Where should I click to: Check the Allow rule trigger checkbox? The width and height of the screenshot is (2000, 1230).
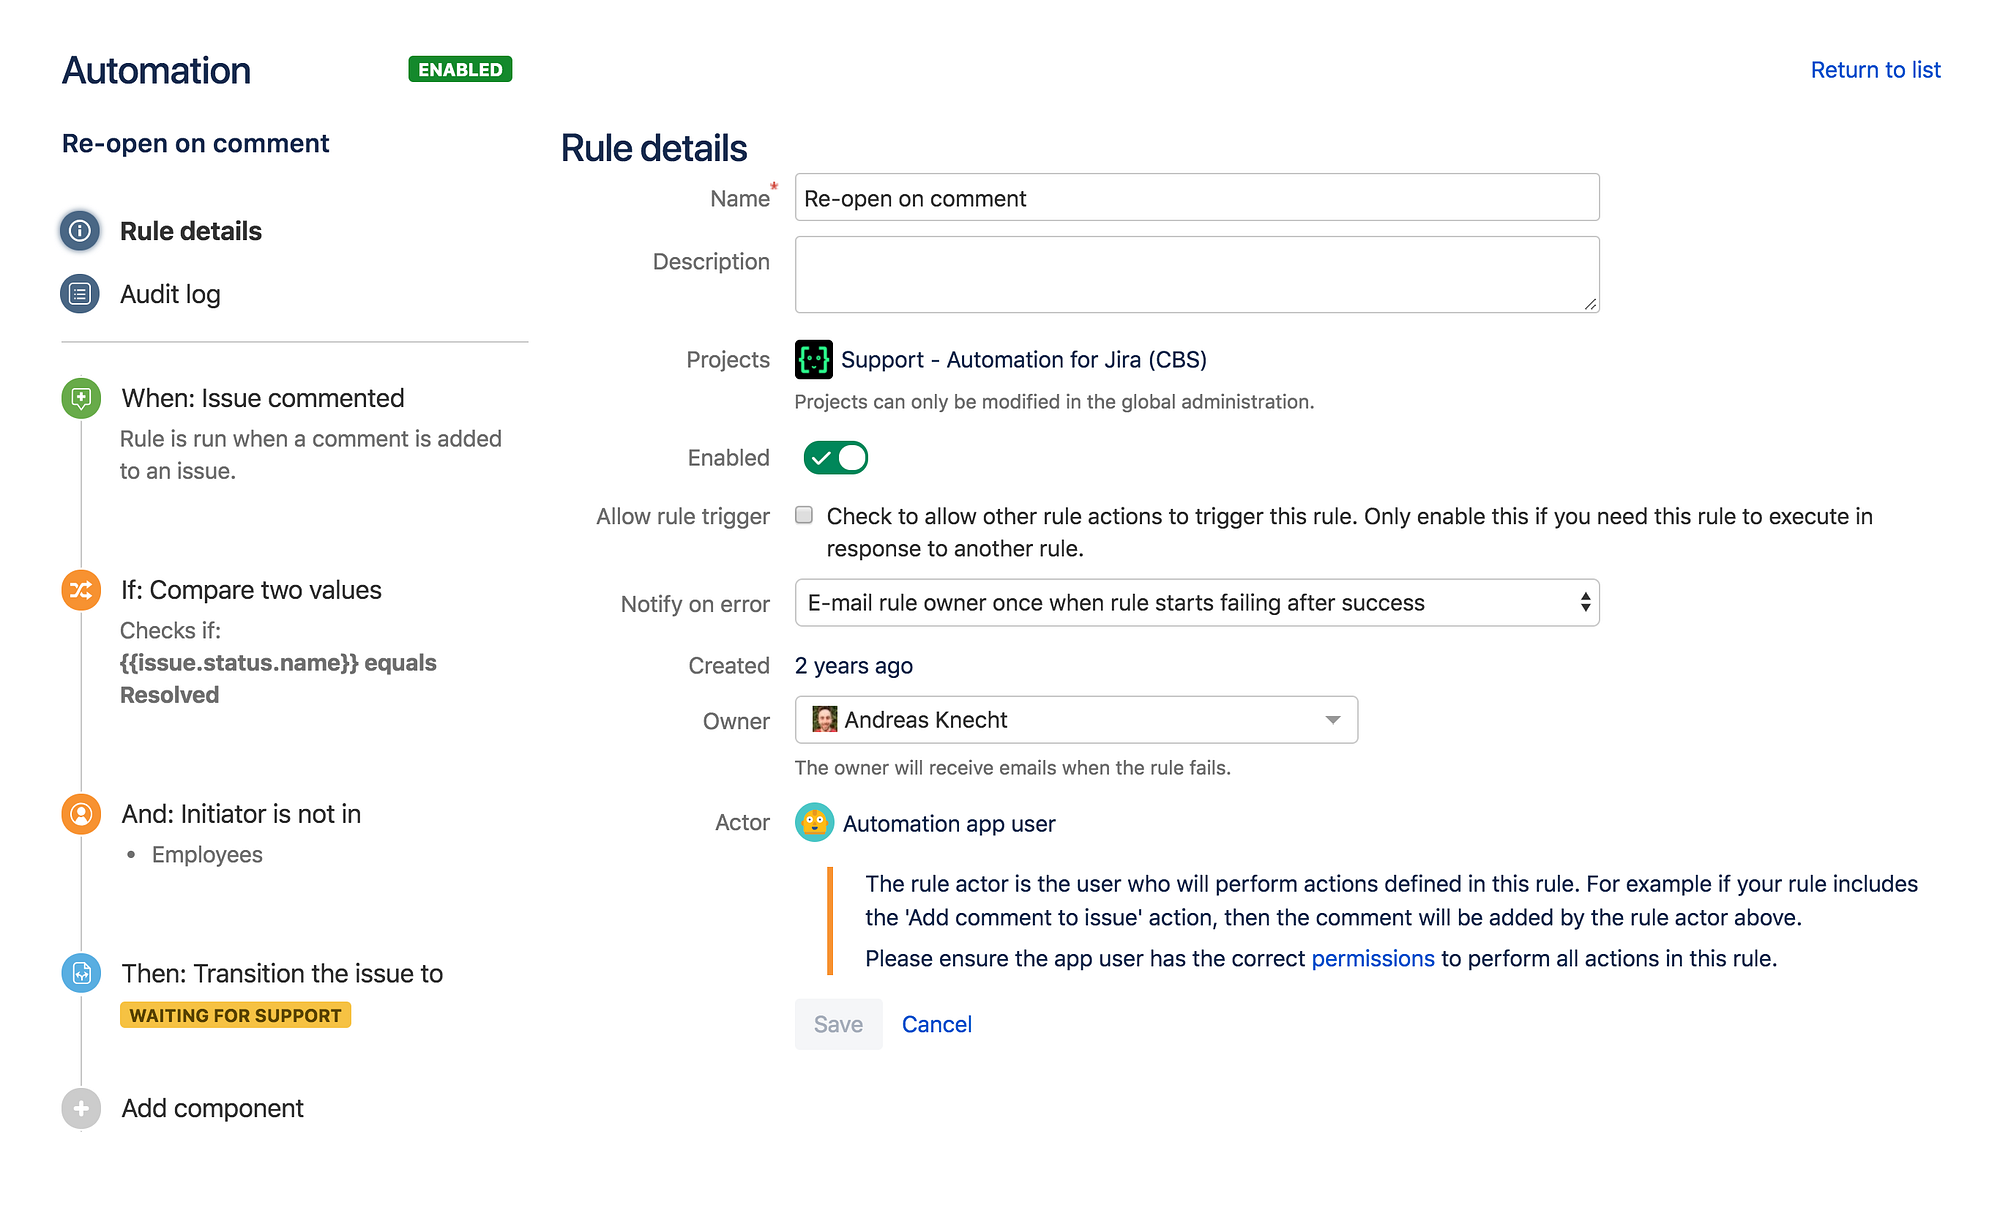(x=804, y=516)
